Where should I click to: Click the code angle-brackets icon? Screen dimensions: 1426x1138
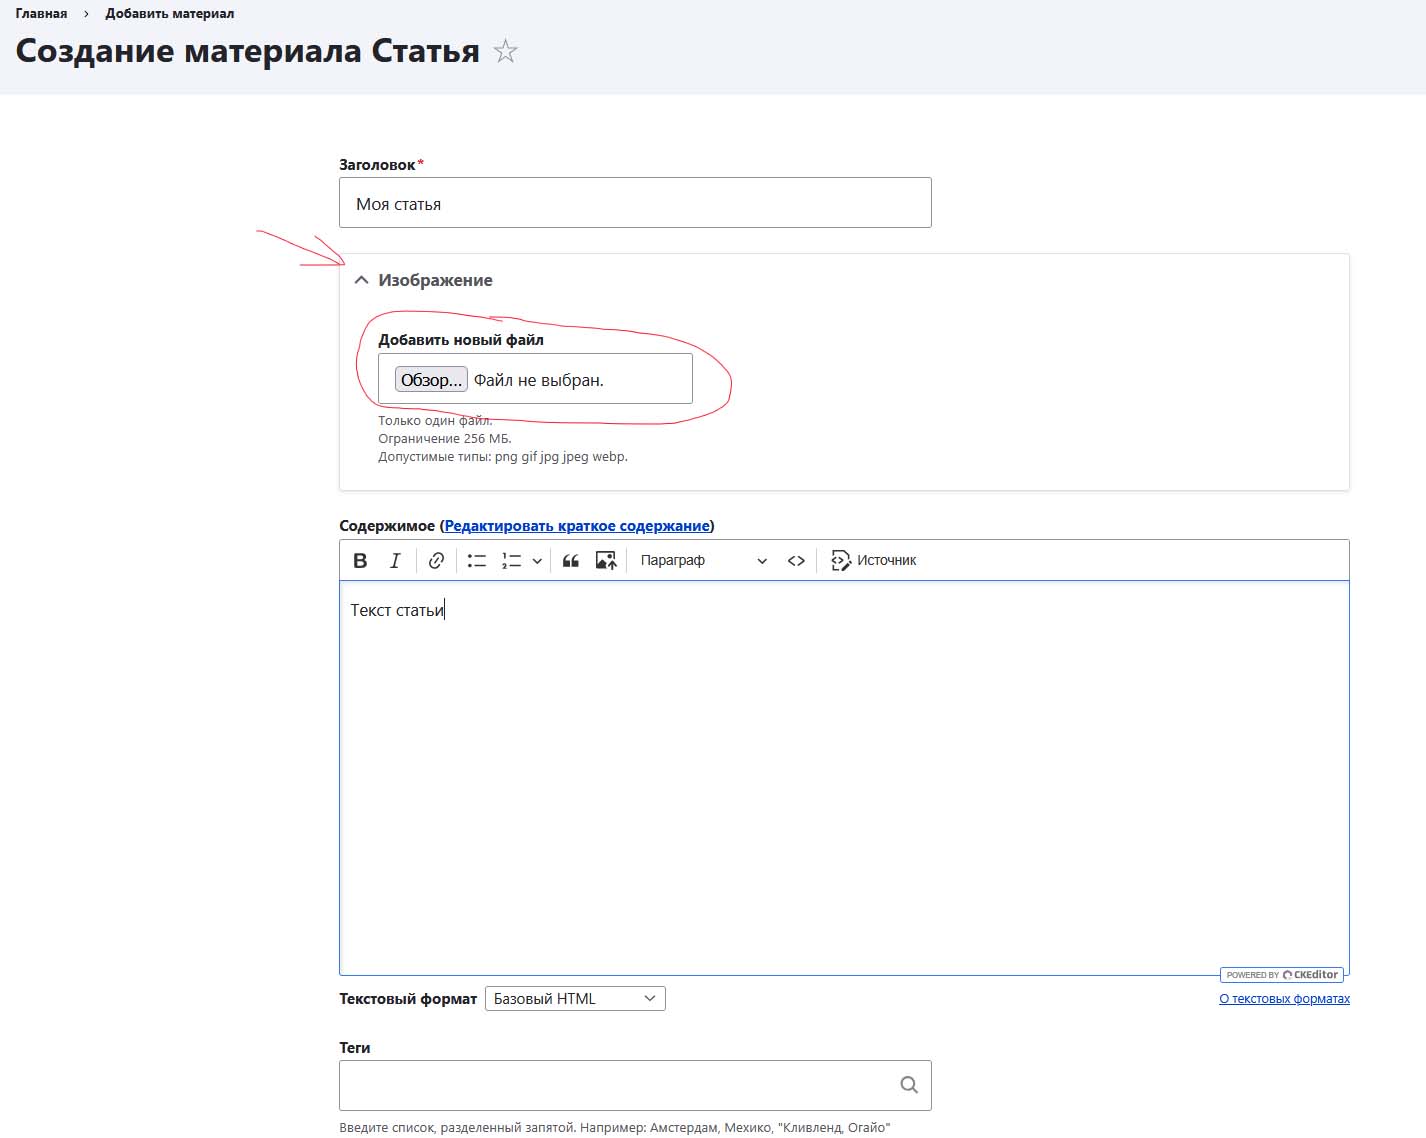tap(796, 561)
